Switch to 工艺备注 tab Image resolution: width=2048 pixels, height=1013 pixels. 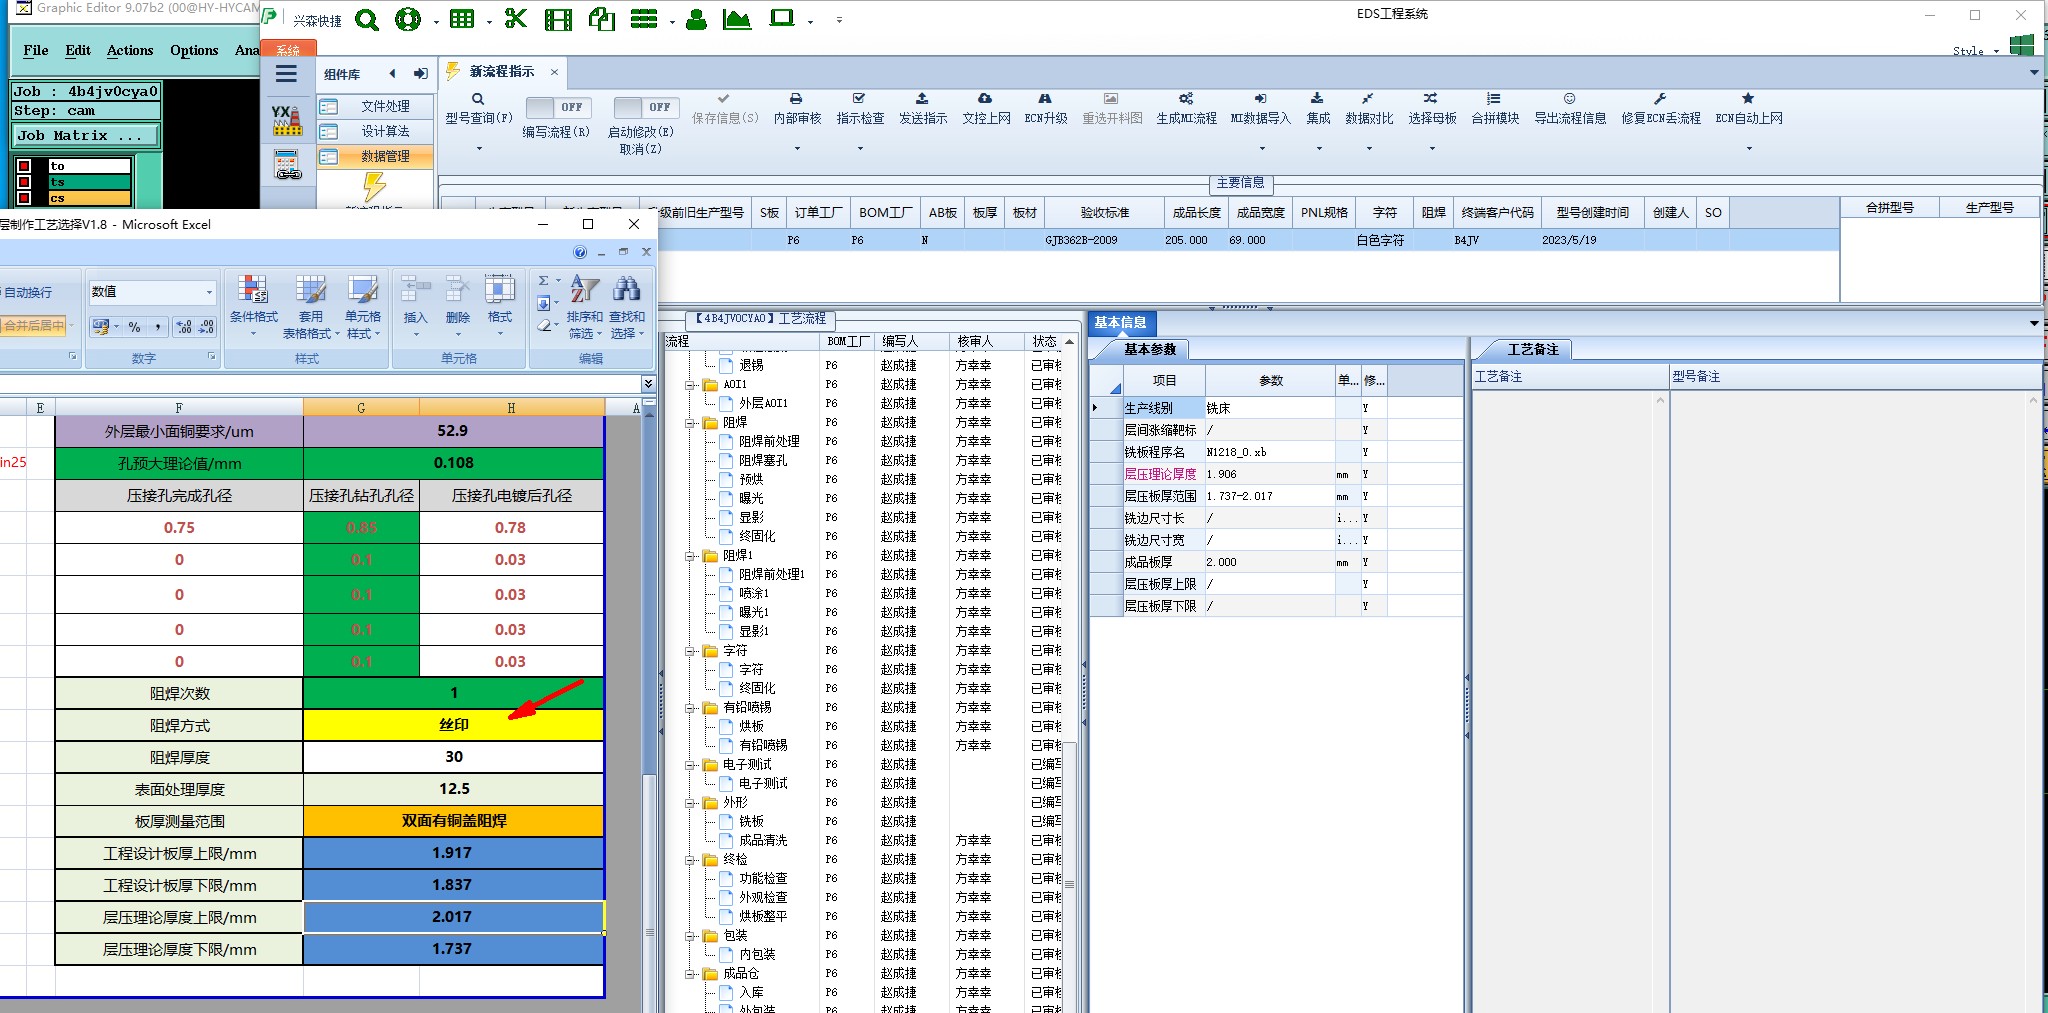coord(1533,349)
